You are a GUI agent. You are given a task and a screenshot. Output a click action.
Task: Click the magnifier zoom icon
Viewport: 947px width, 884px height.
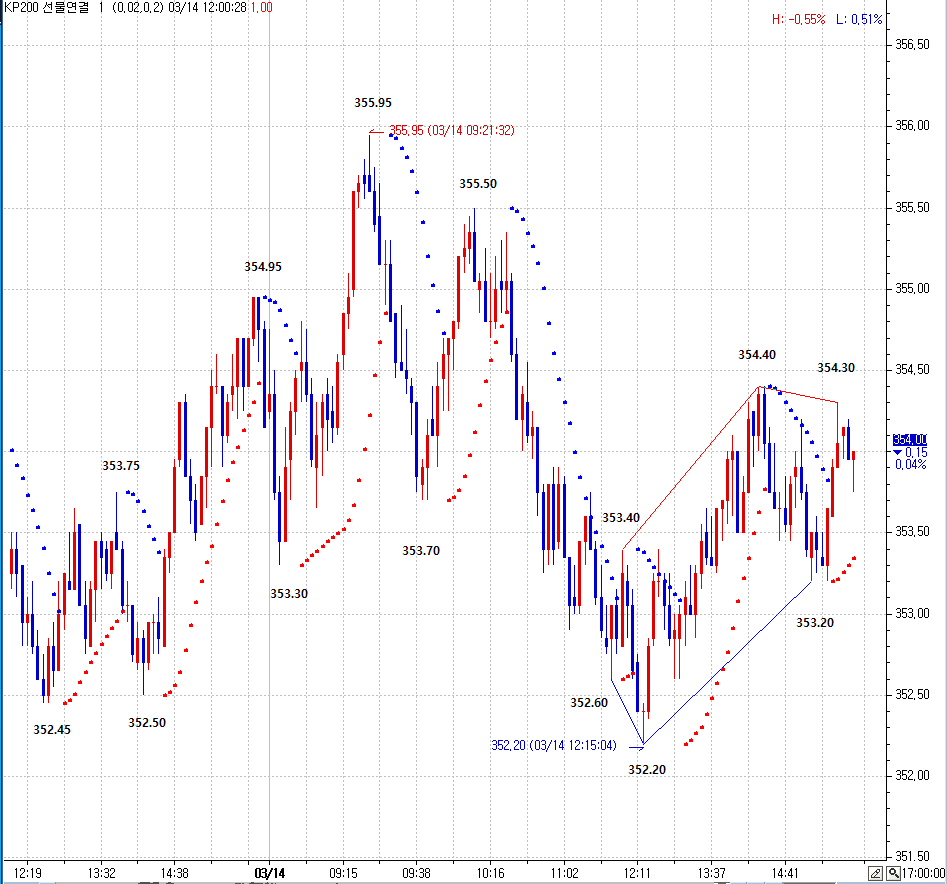(893, 873)
